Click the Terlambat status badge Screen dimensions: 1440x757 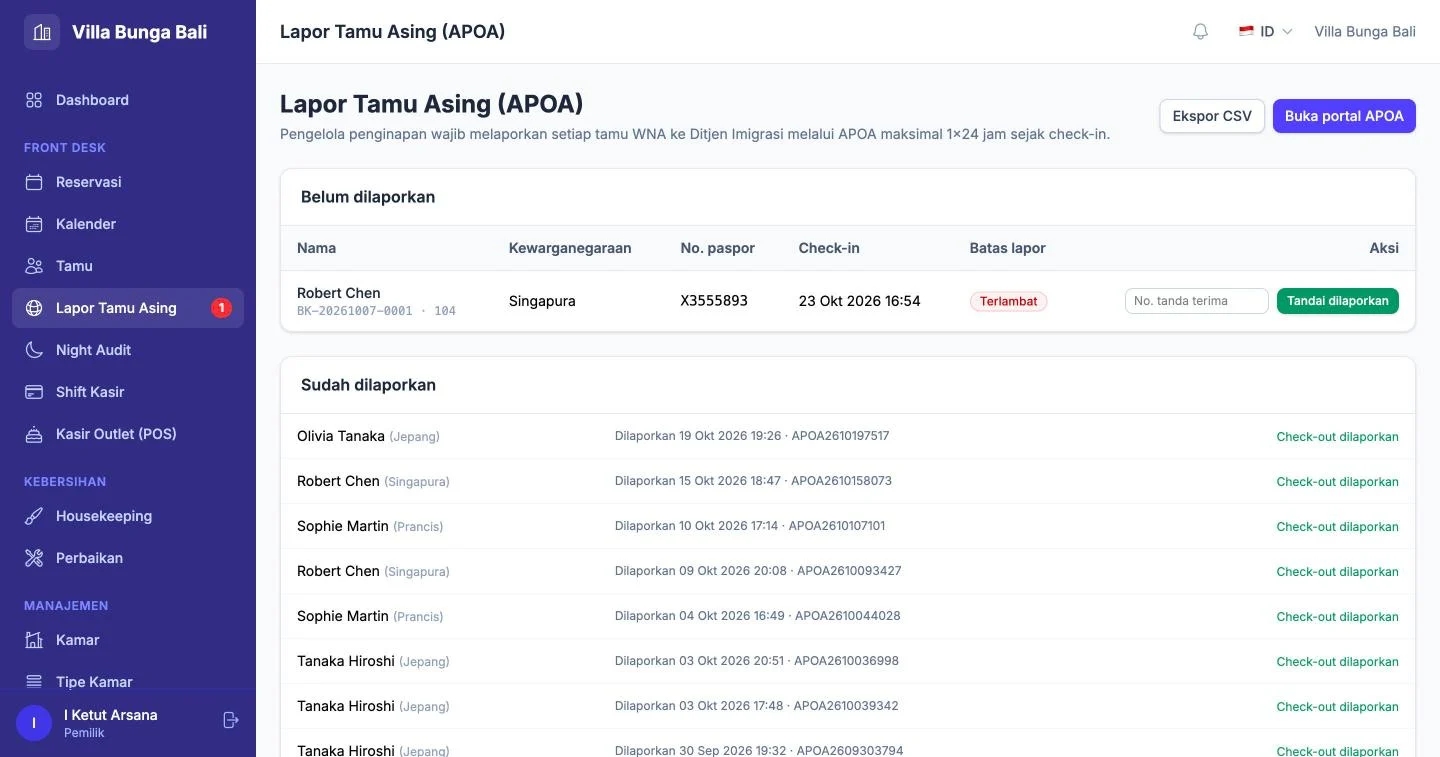pyautogui.click(x=1008, y=301)
